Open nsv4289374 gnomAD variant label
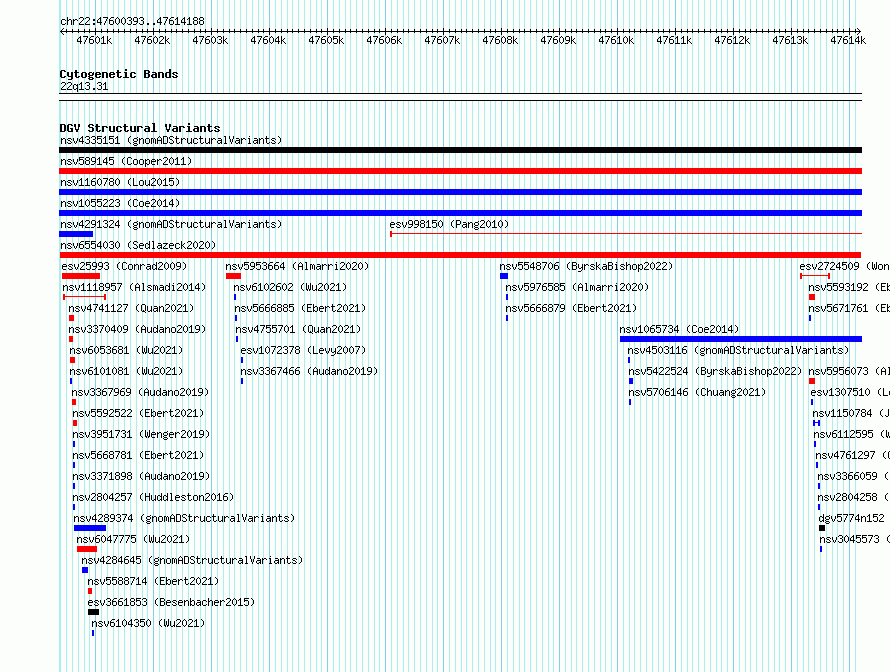Screen dimensions: 890x672 (184, 518)
